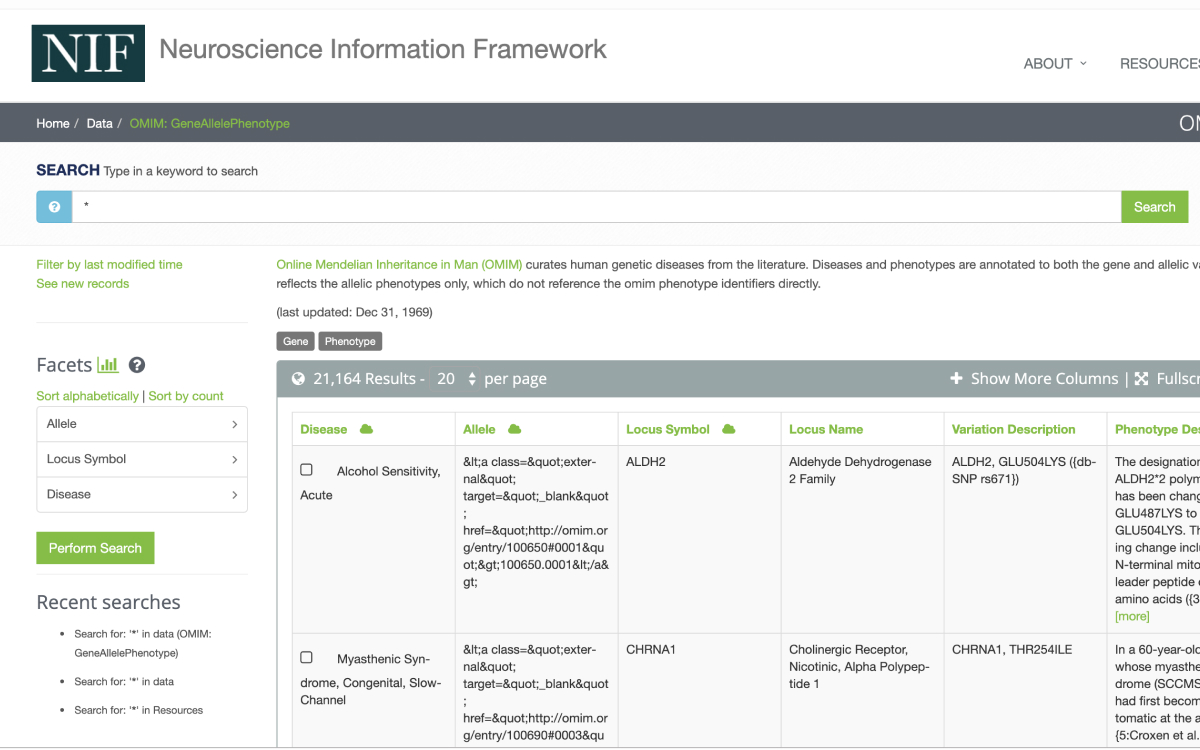The width and height of the screenshot is (1200, 750).
Task: Click the cloud icon beside Allele column
Action: click(514, 429)
